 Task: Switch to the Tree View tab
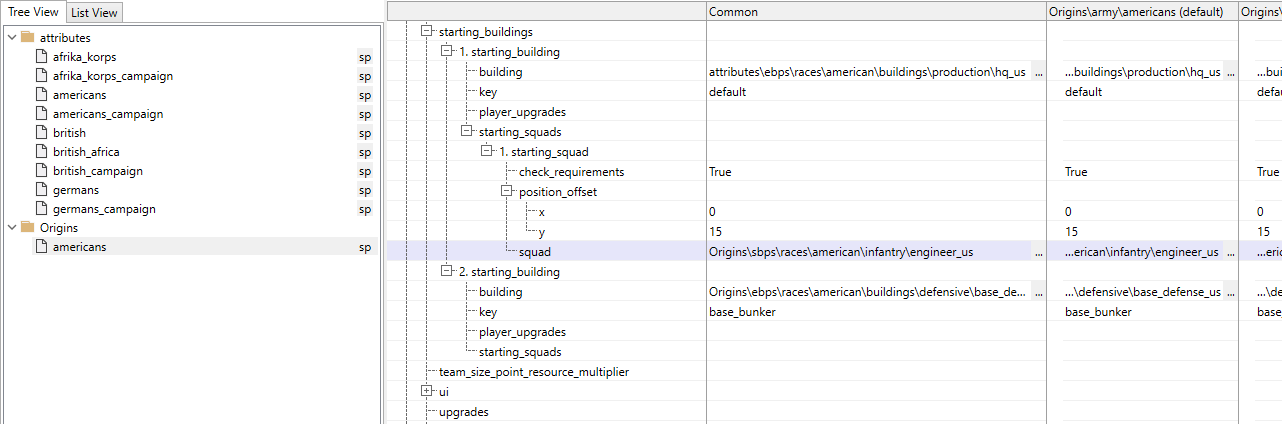tap(33, 12)
